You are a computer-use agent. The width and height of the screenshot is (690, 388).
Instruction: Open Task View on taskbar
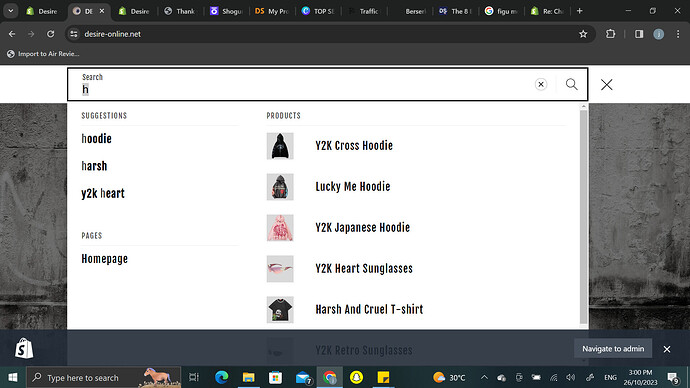tap(194, 377)
